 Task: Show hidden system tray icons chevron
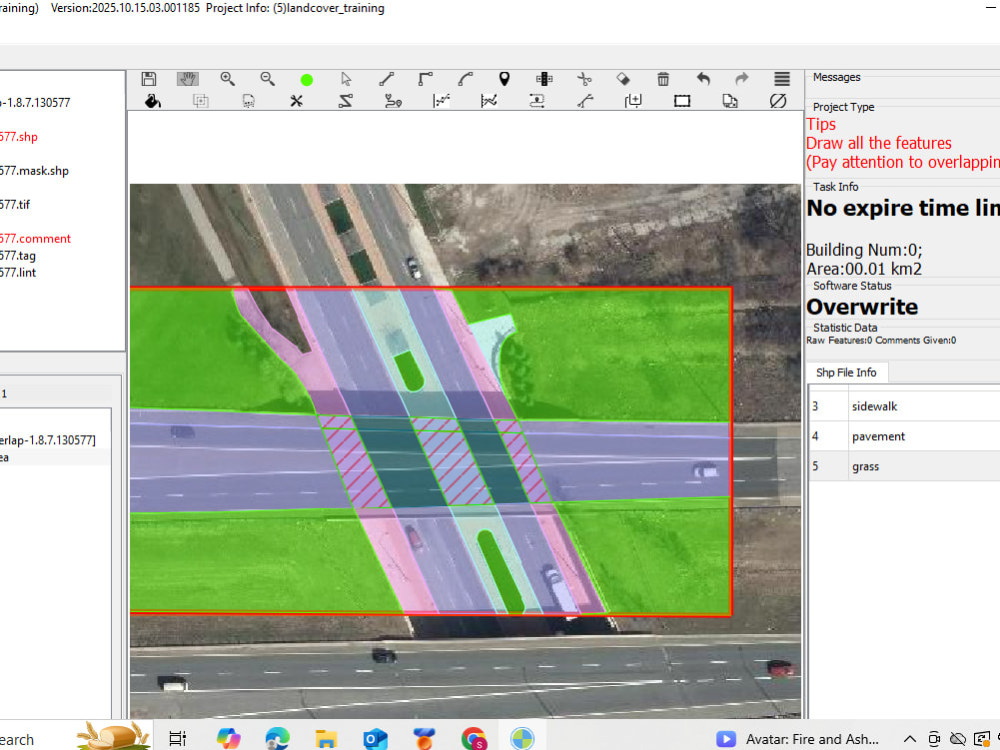click(910, 739)
